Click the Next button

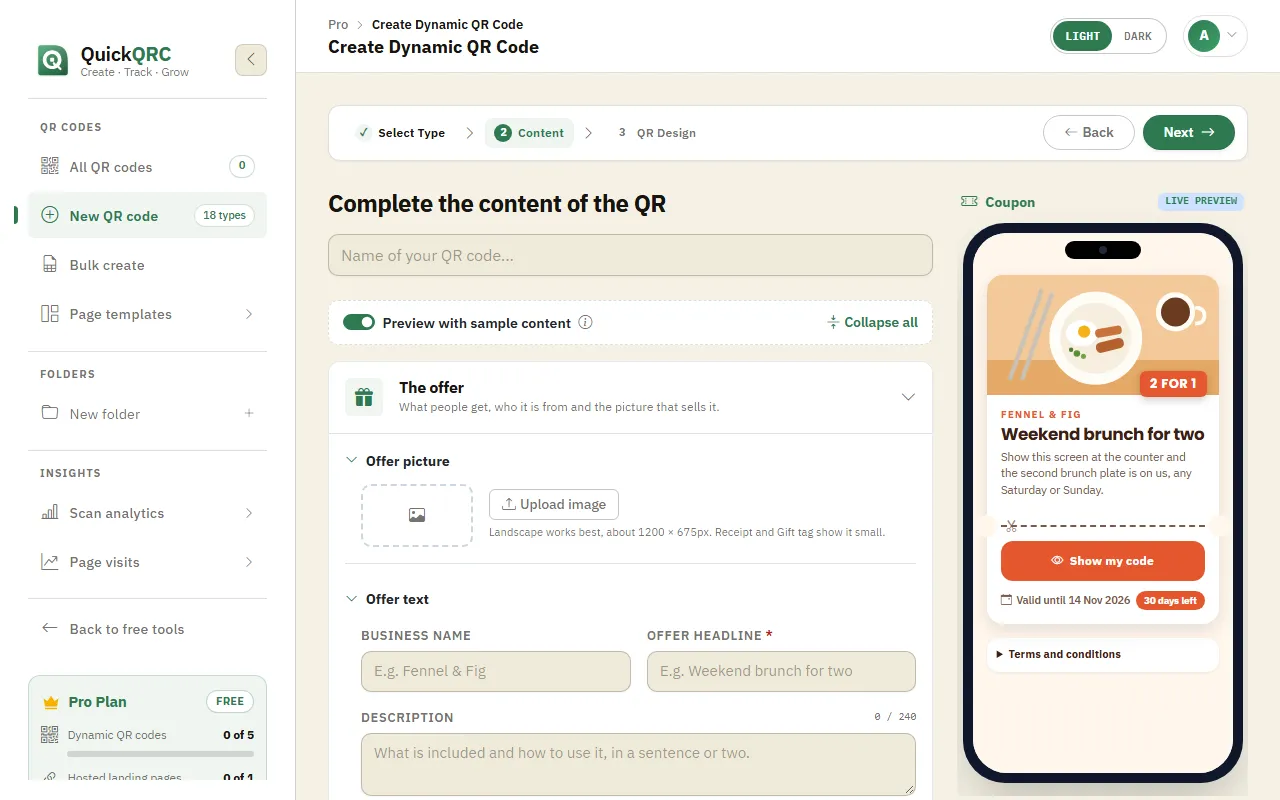(x=1189, y=132)
